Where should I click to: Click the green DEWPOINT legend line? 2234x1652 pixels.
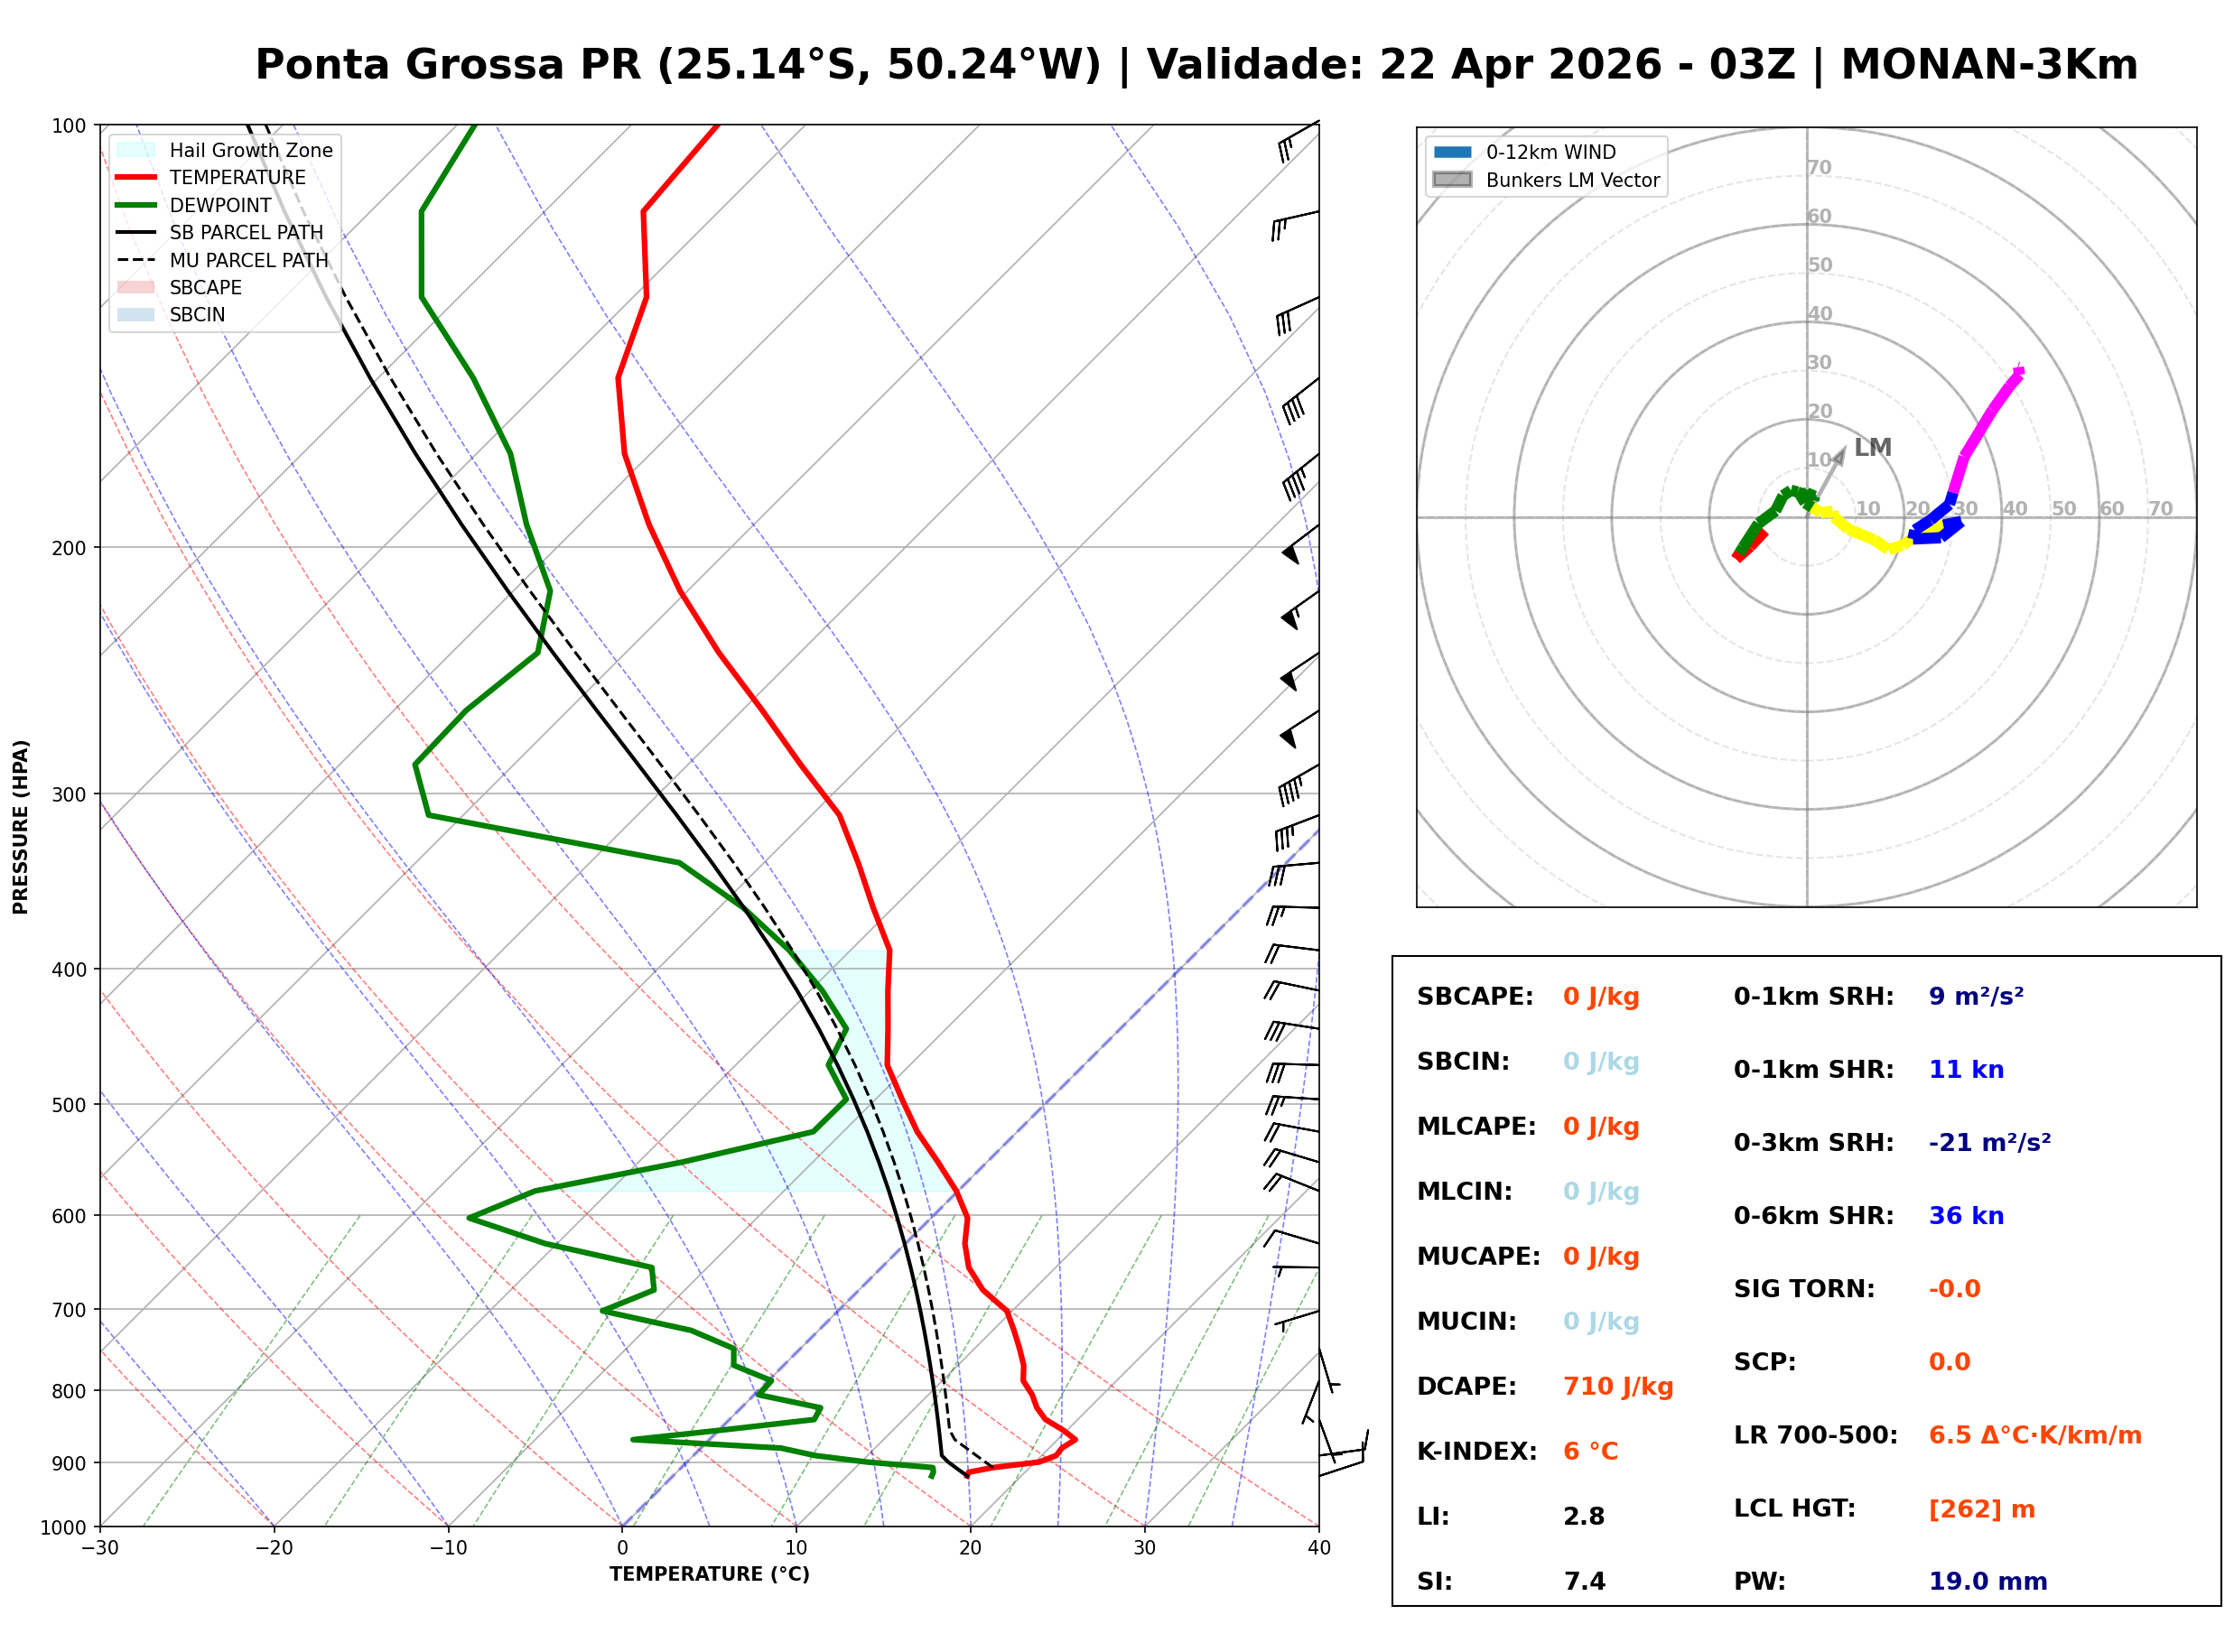pyautogui.click(x=136, y=205)
